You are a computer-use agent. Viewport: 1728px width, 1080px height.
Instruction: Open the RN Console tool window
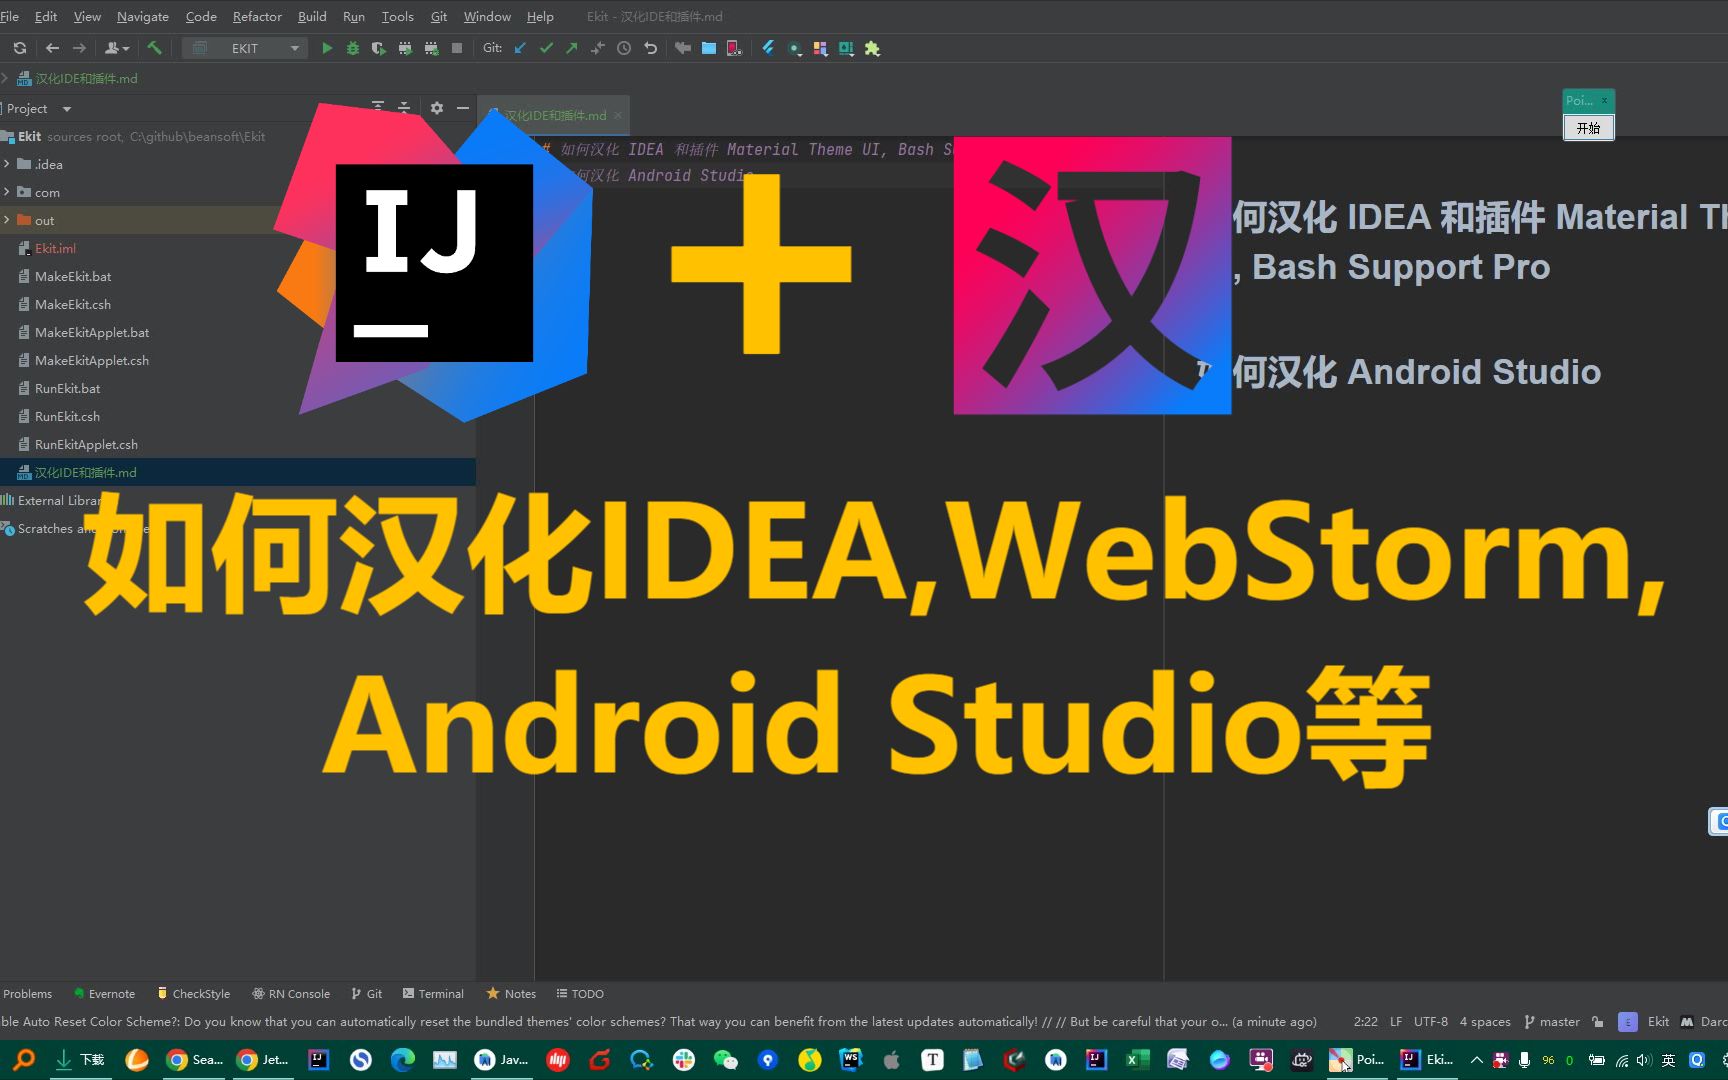[x=291, y=994]
